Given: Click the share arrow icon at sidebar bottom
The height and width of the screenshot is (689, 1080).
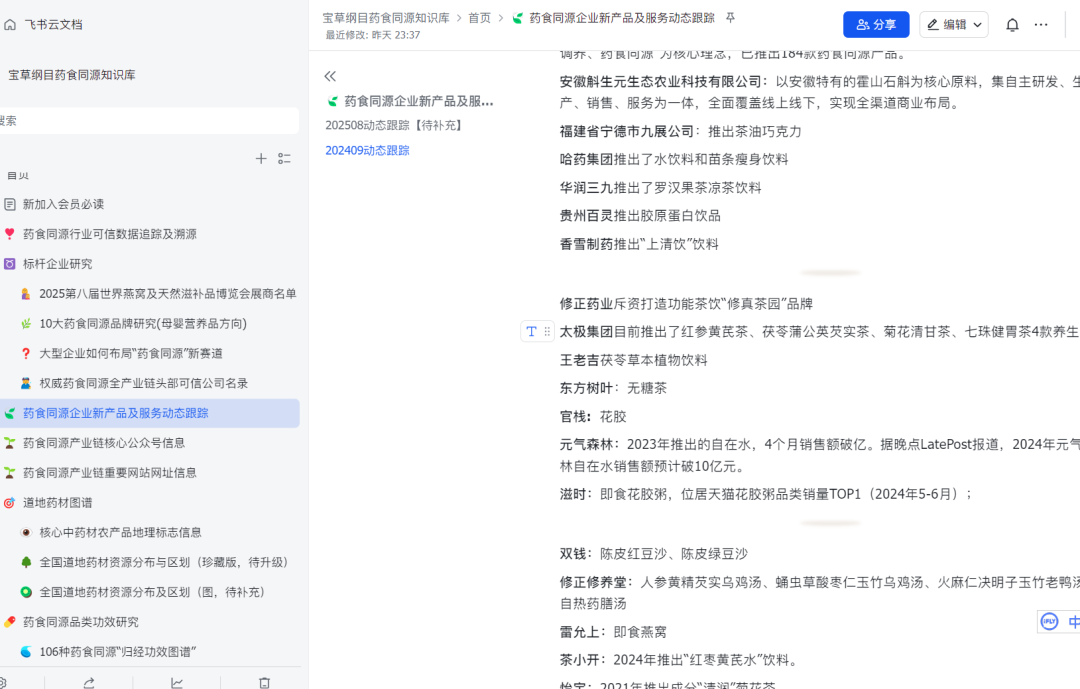Looking at the screenshot, I should [89, 681].
